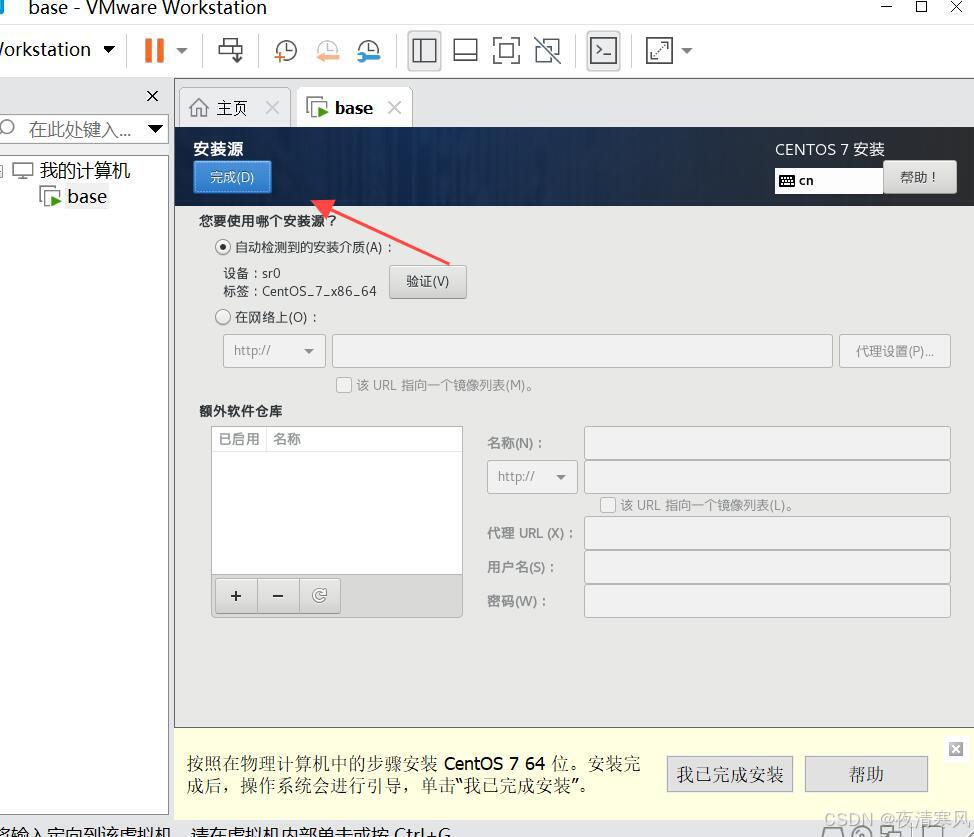Click the 代理 URL (X) input field
Screen dimensions: 974x837
pos(767,533)
